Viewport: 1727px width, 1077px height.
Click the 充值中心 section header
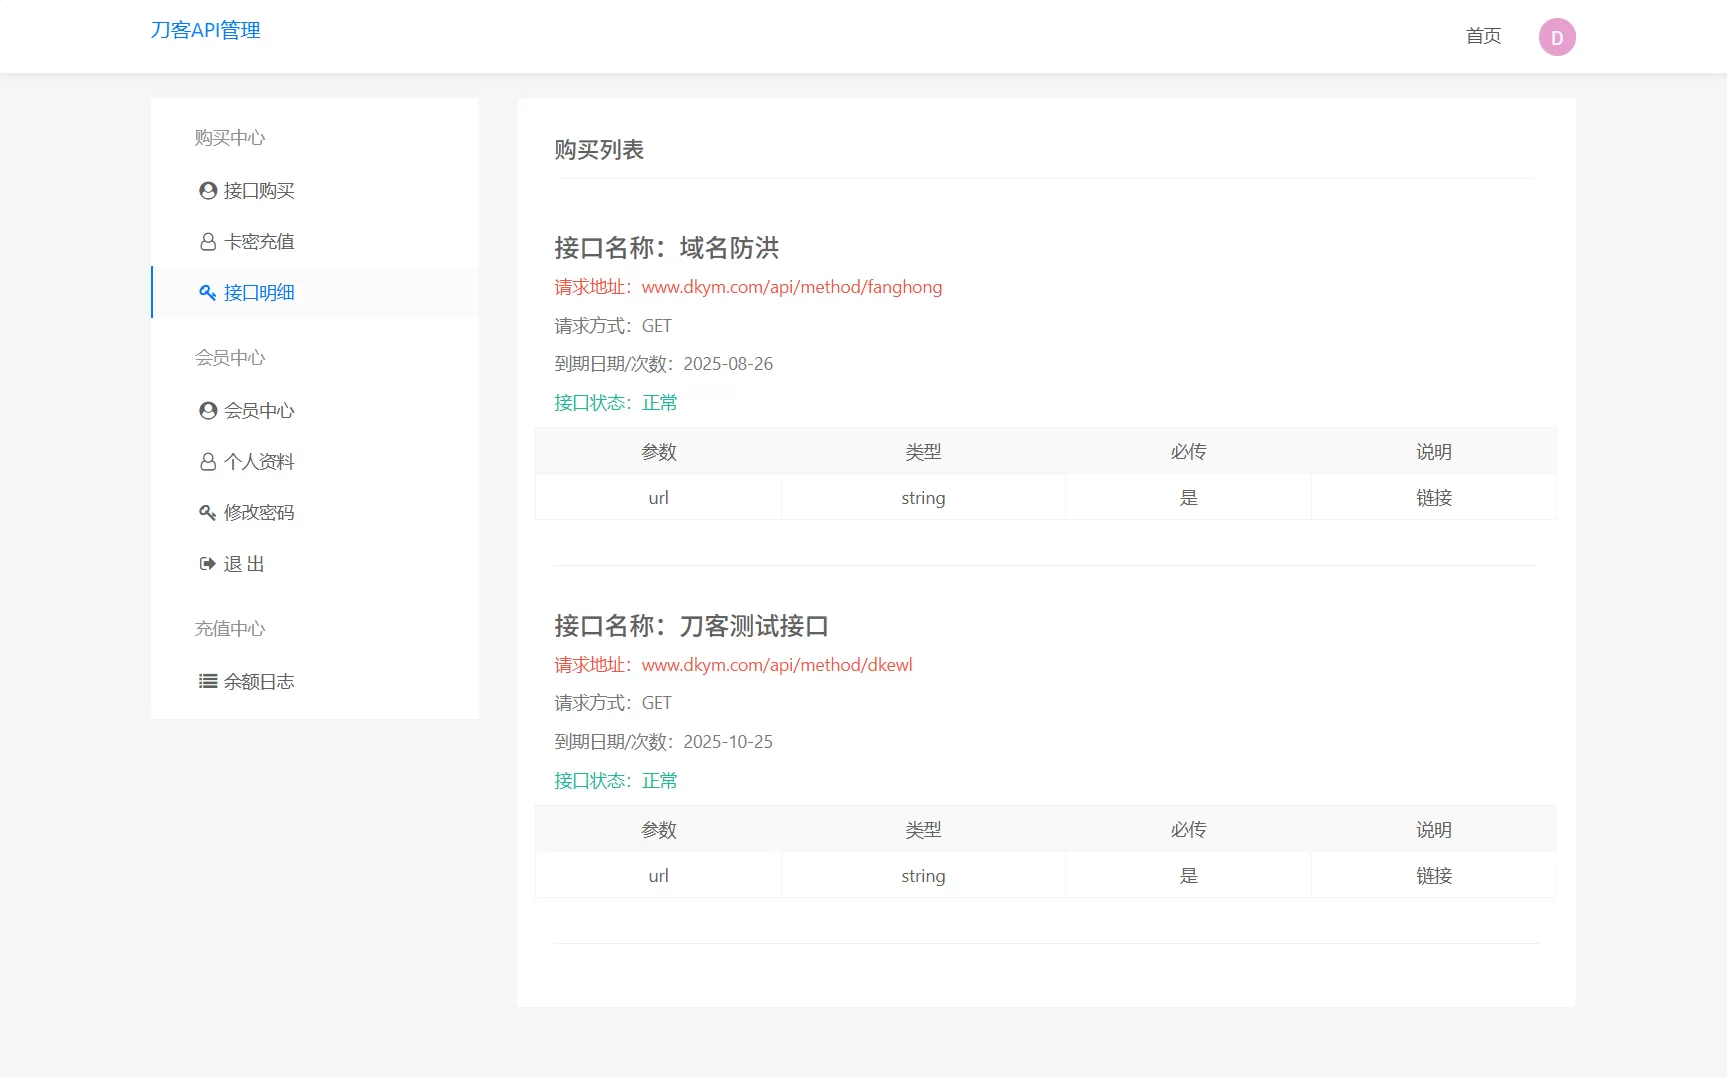tap(230, 628)
